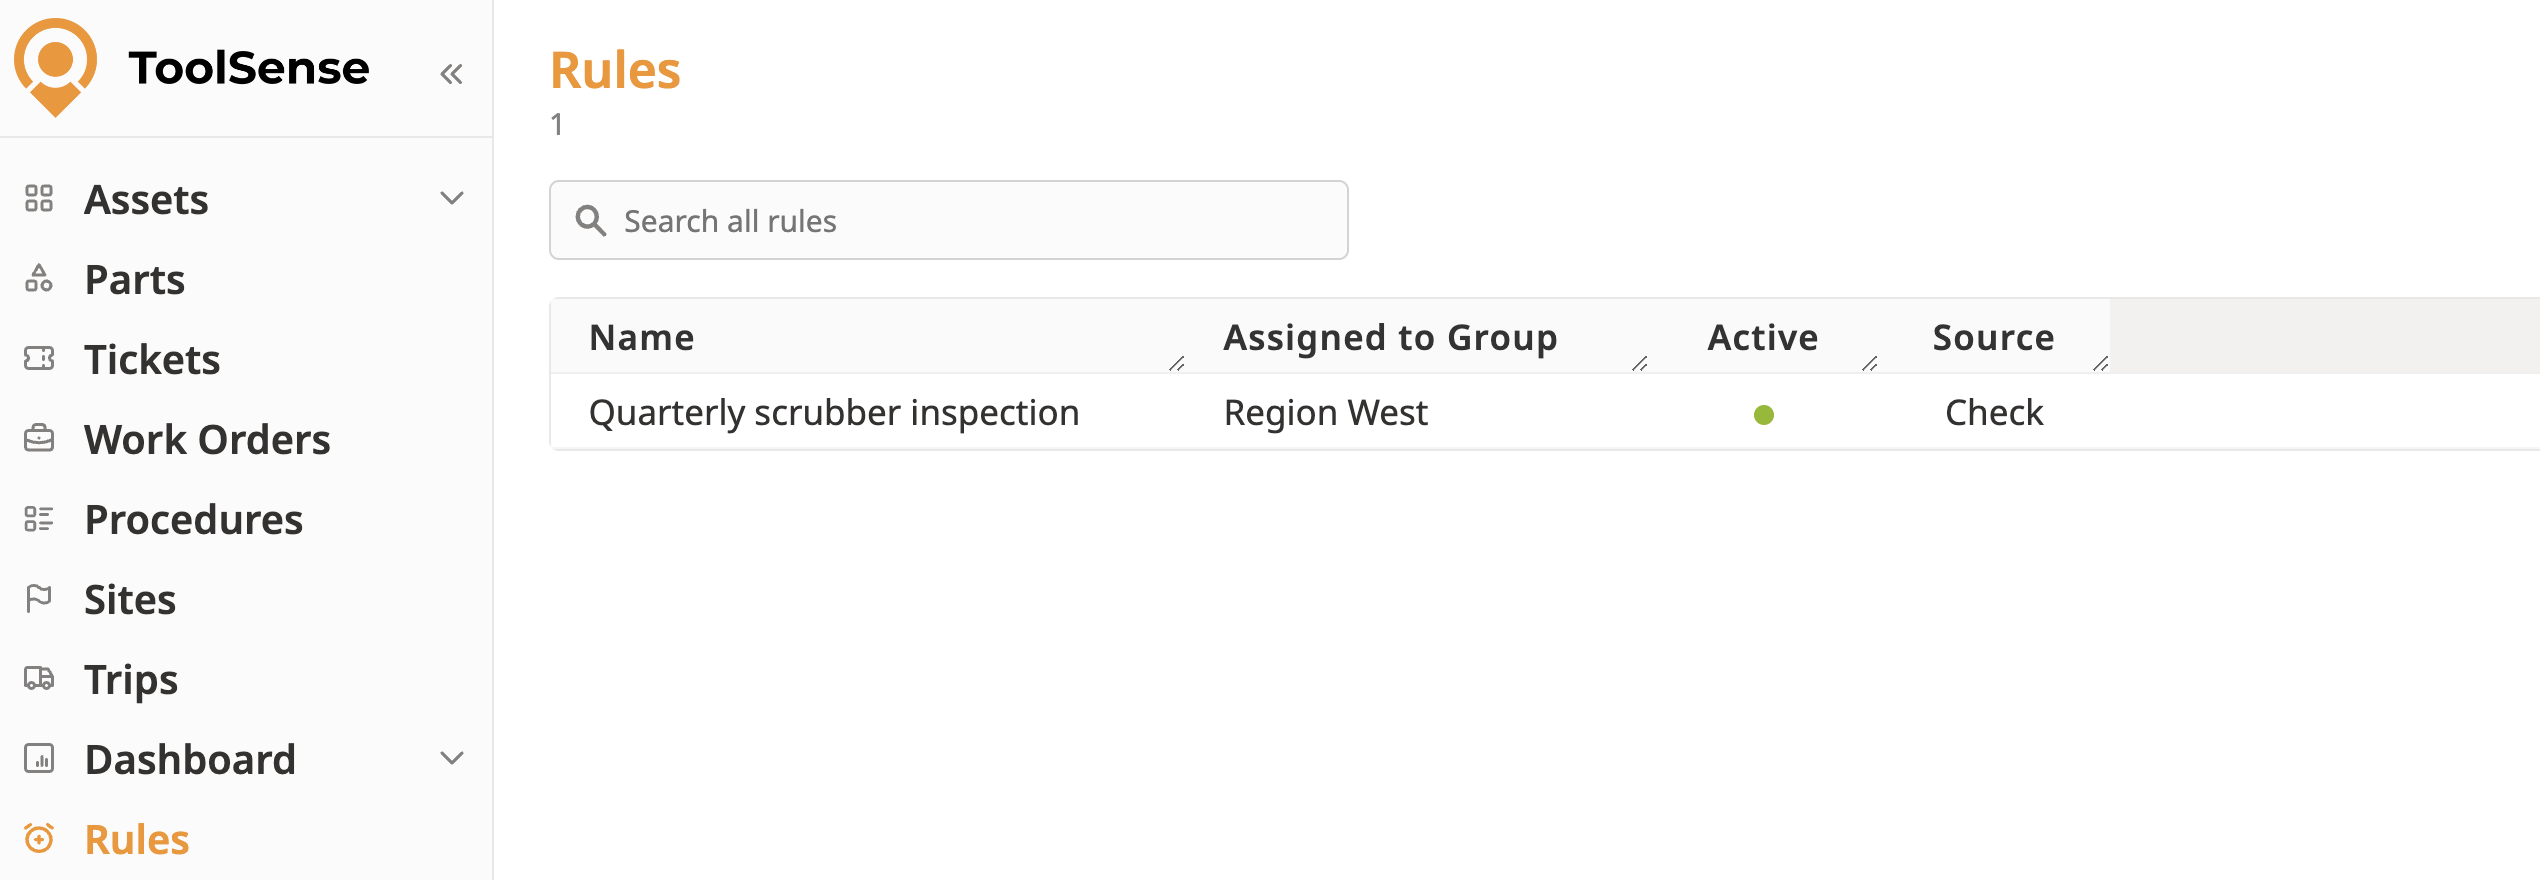The width and height of the screenshot is (2540, 880).
Task: Click the Procedures checklist icon
Action: coord(39,518)
